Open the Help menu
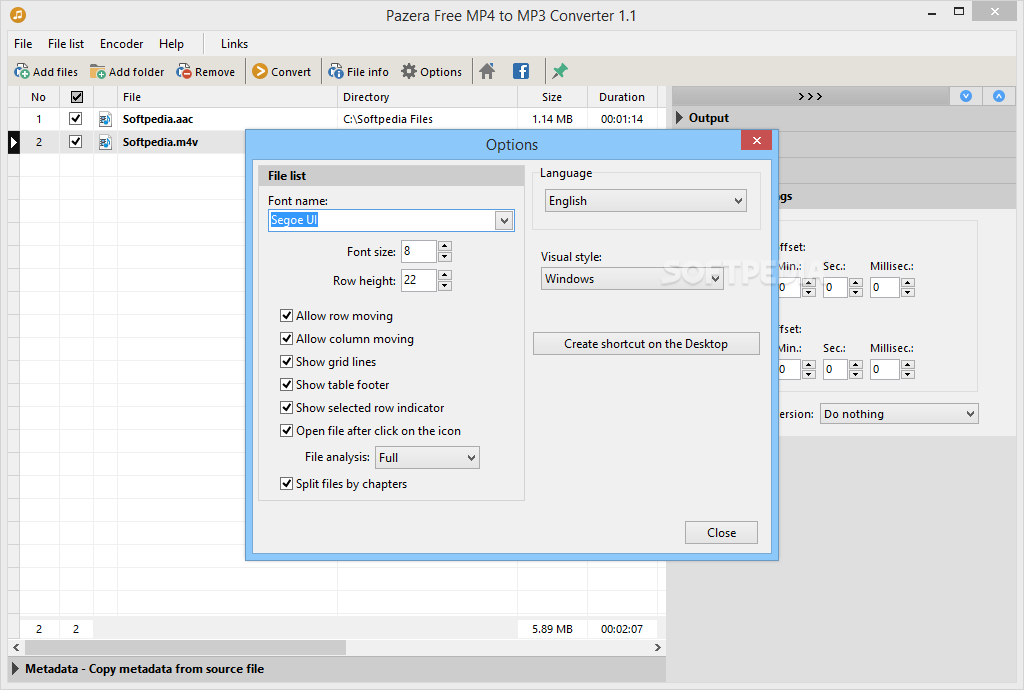The height and width of the screenshot is (690, 1024). click(x=171, y=44)
